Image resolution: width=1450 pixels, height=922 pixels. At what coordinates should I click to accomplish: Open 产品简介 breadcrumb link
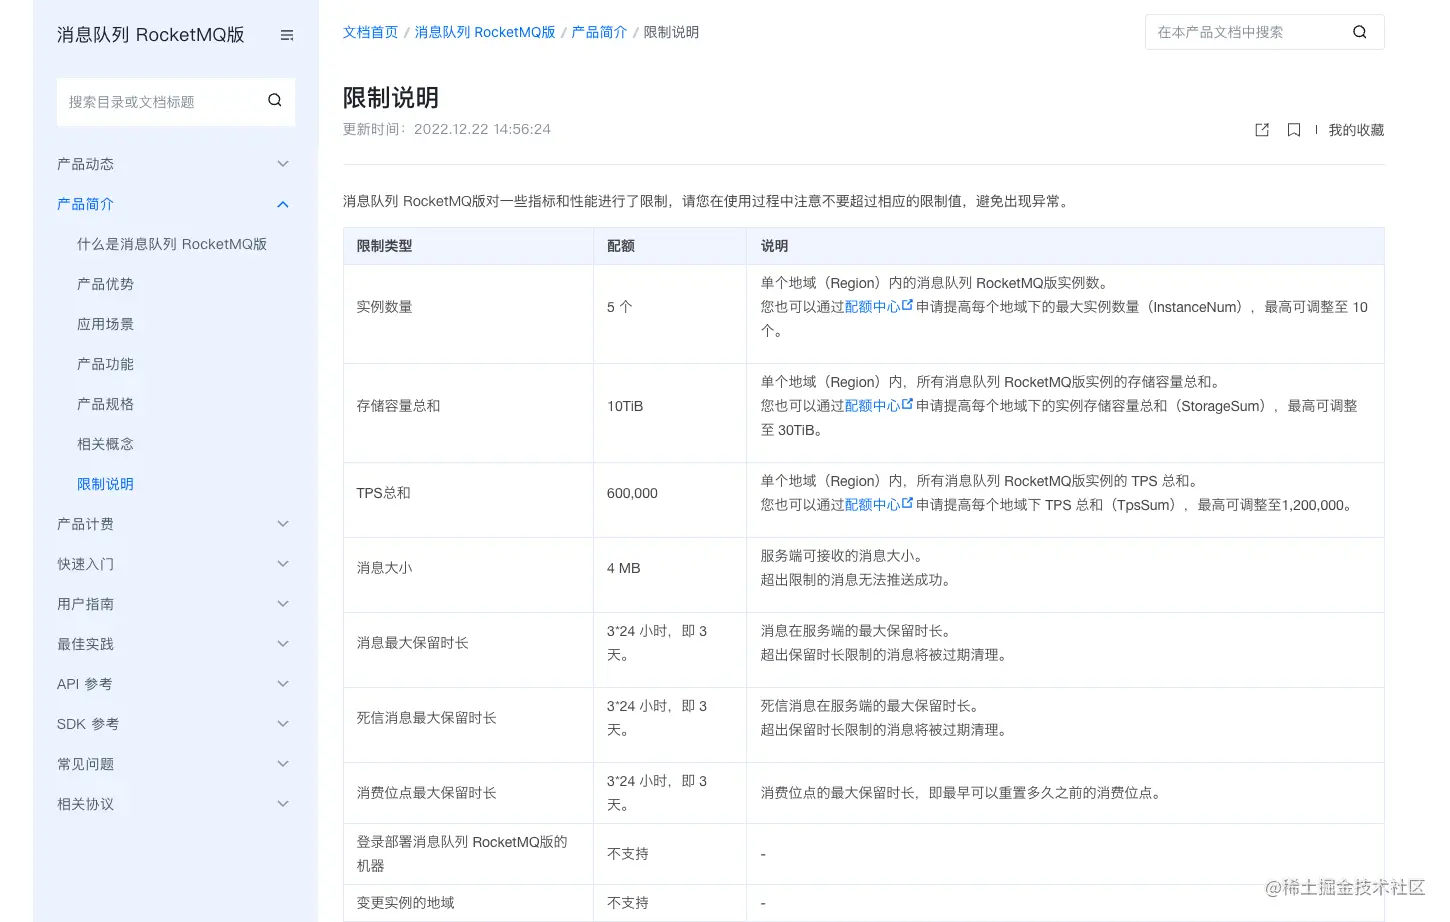click(x=599, y=32)
